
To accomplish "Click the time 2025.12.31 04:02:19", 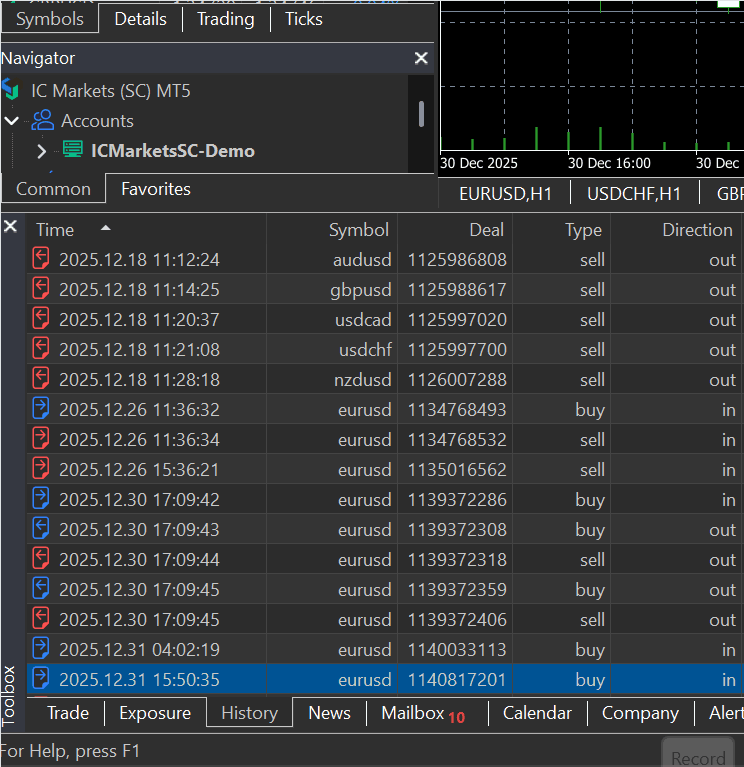I will tap(139, 650).
